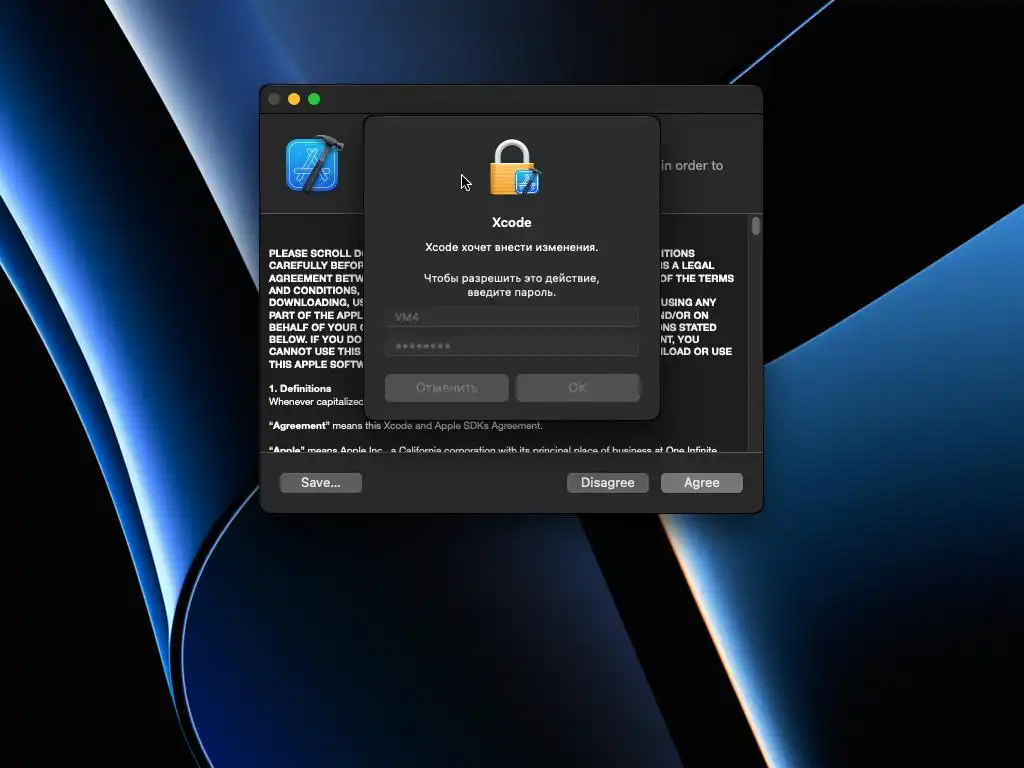This screenshot has width=1024, height=768.
Task: Save the license agreement with Save...
Action: pos(321,483)
